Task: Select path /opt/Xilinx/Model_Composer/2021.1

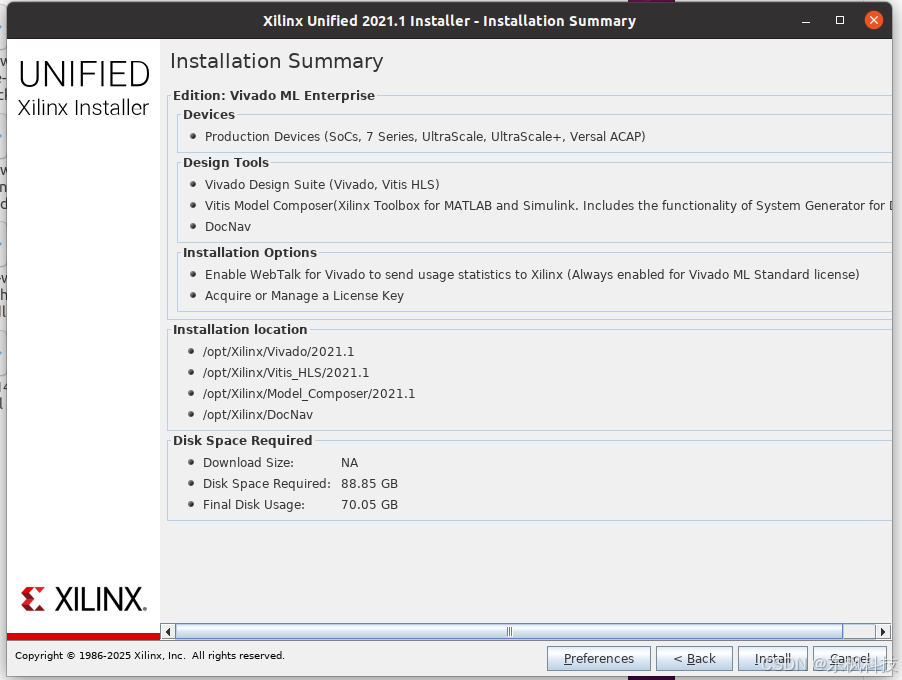Action: coord(308,394)
